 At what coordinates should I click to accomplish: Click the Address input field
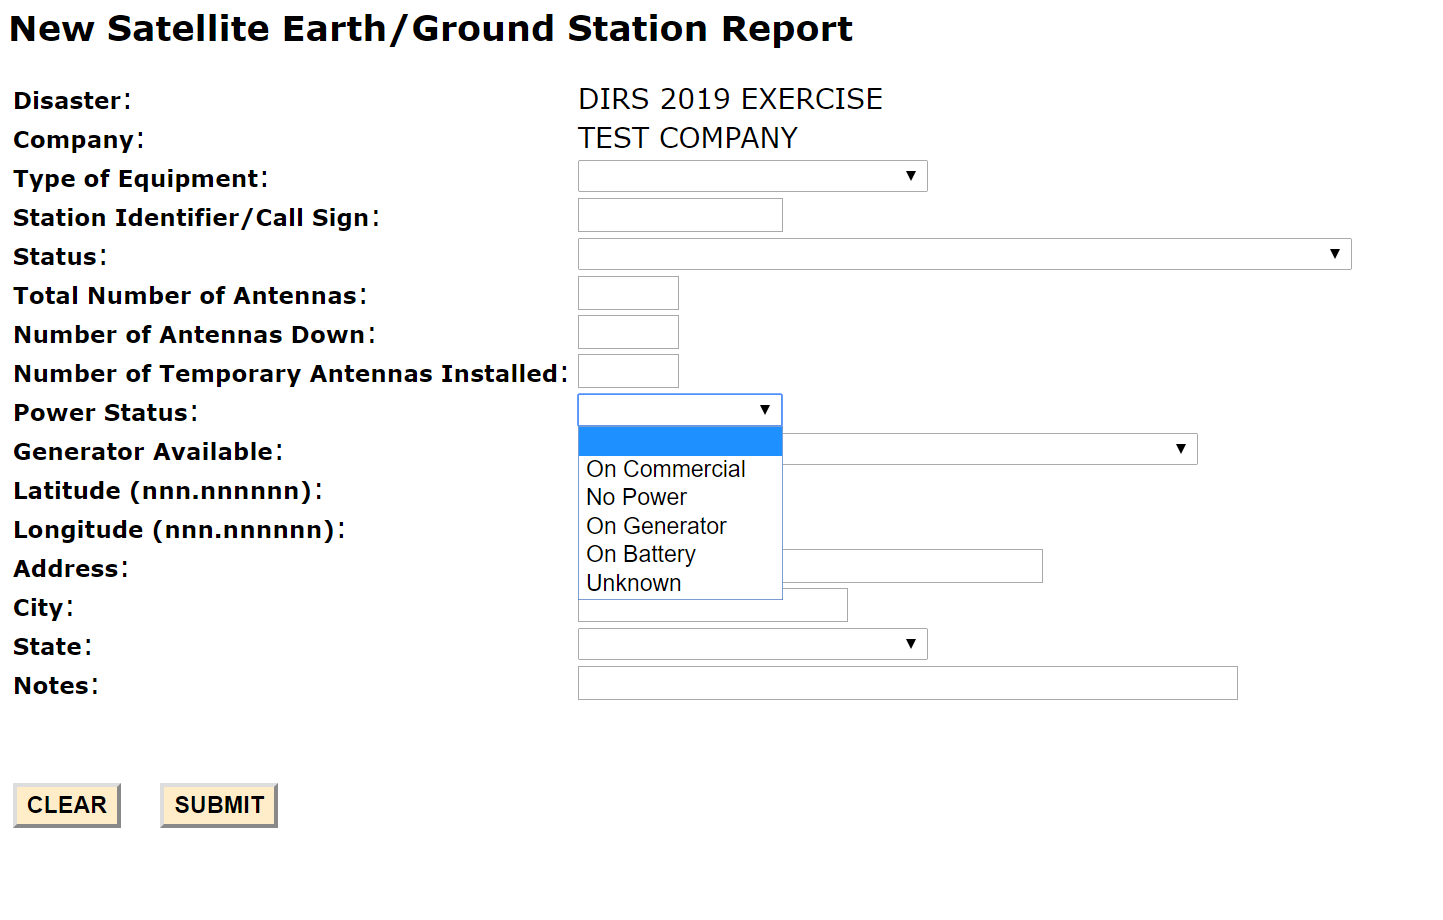click(x=911, y=566)
